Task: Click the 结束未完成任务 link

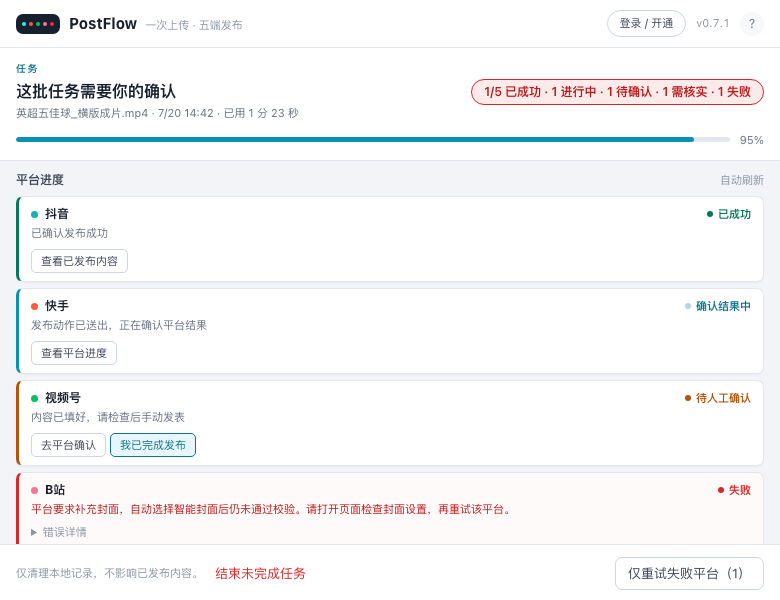Action: point(260,574)
